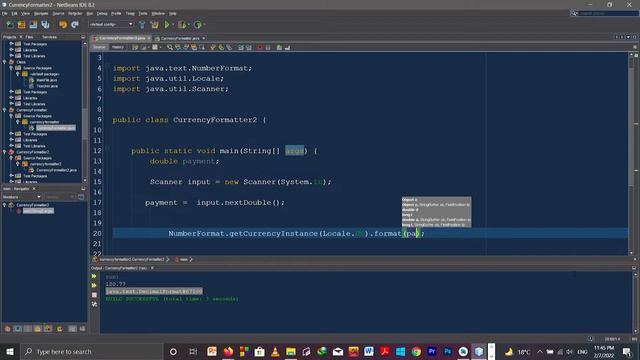
Task: Click the Save All toolbar icon
Action: (45, 25)
